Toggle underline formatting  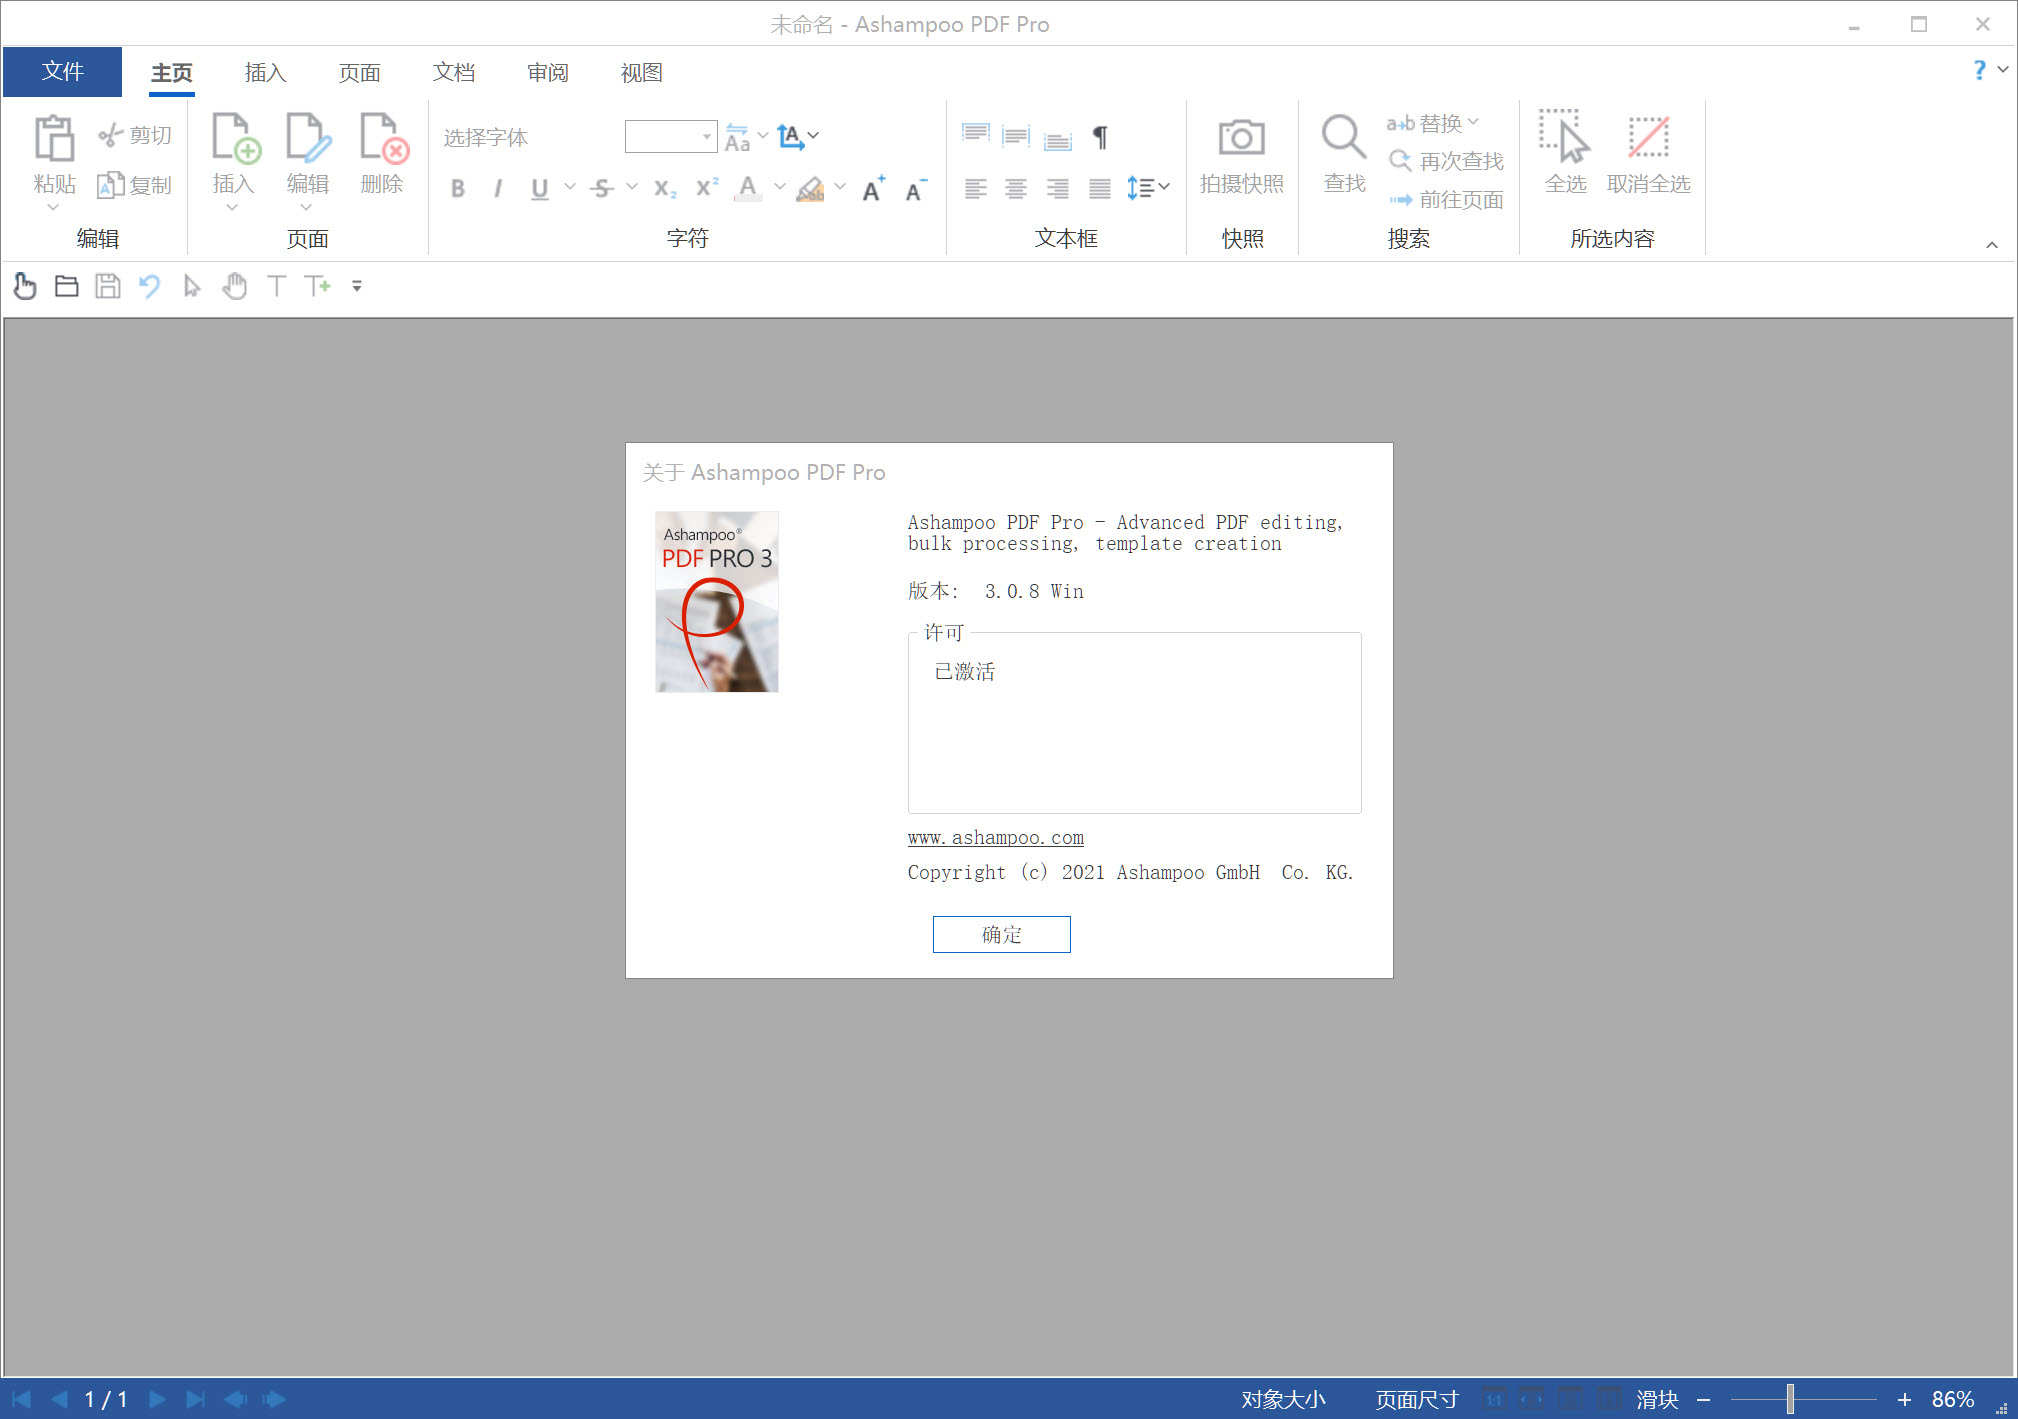[539, 188]
